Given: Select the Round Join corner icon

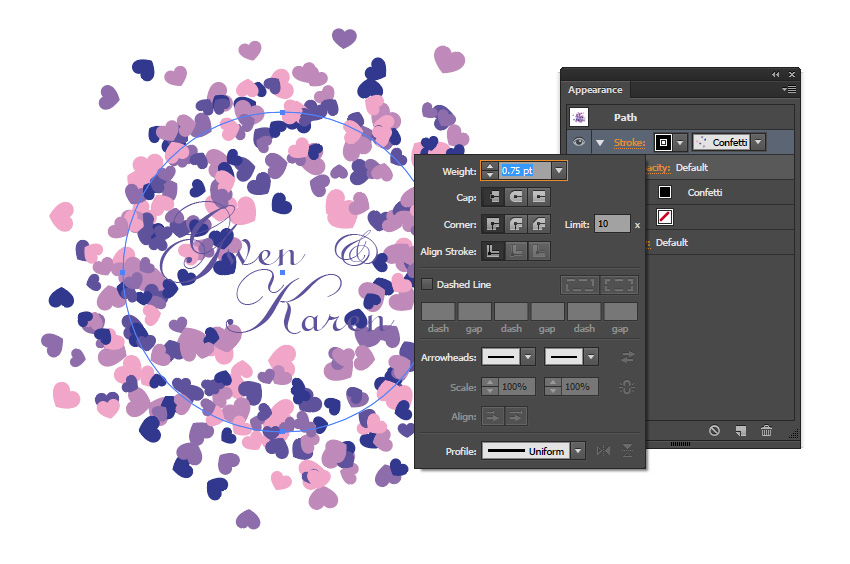Looking at the screenshot, I should tap(516, 224).
